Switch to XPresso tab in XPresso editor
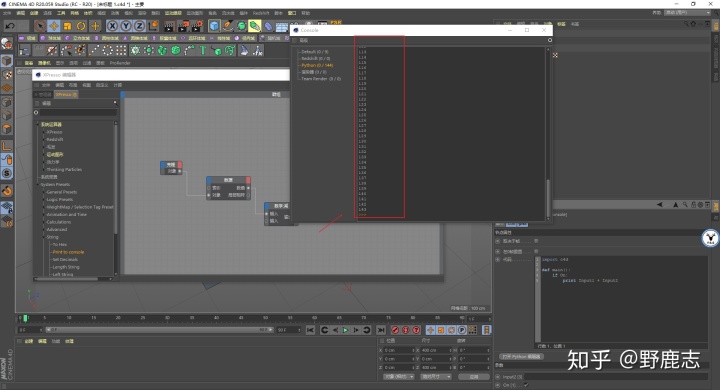Screen dimensions: 720x390 coord(66,94)
